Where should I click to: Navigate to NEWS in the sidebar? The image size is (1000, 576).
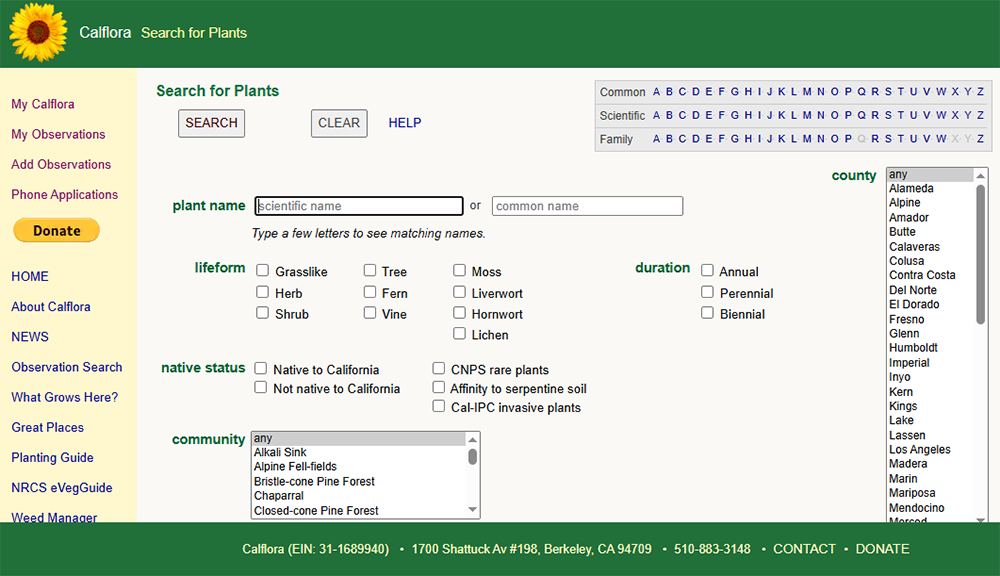(29, 337)
